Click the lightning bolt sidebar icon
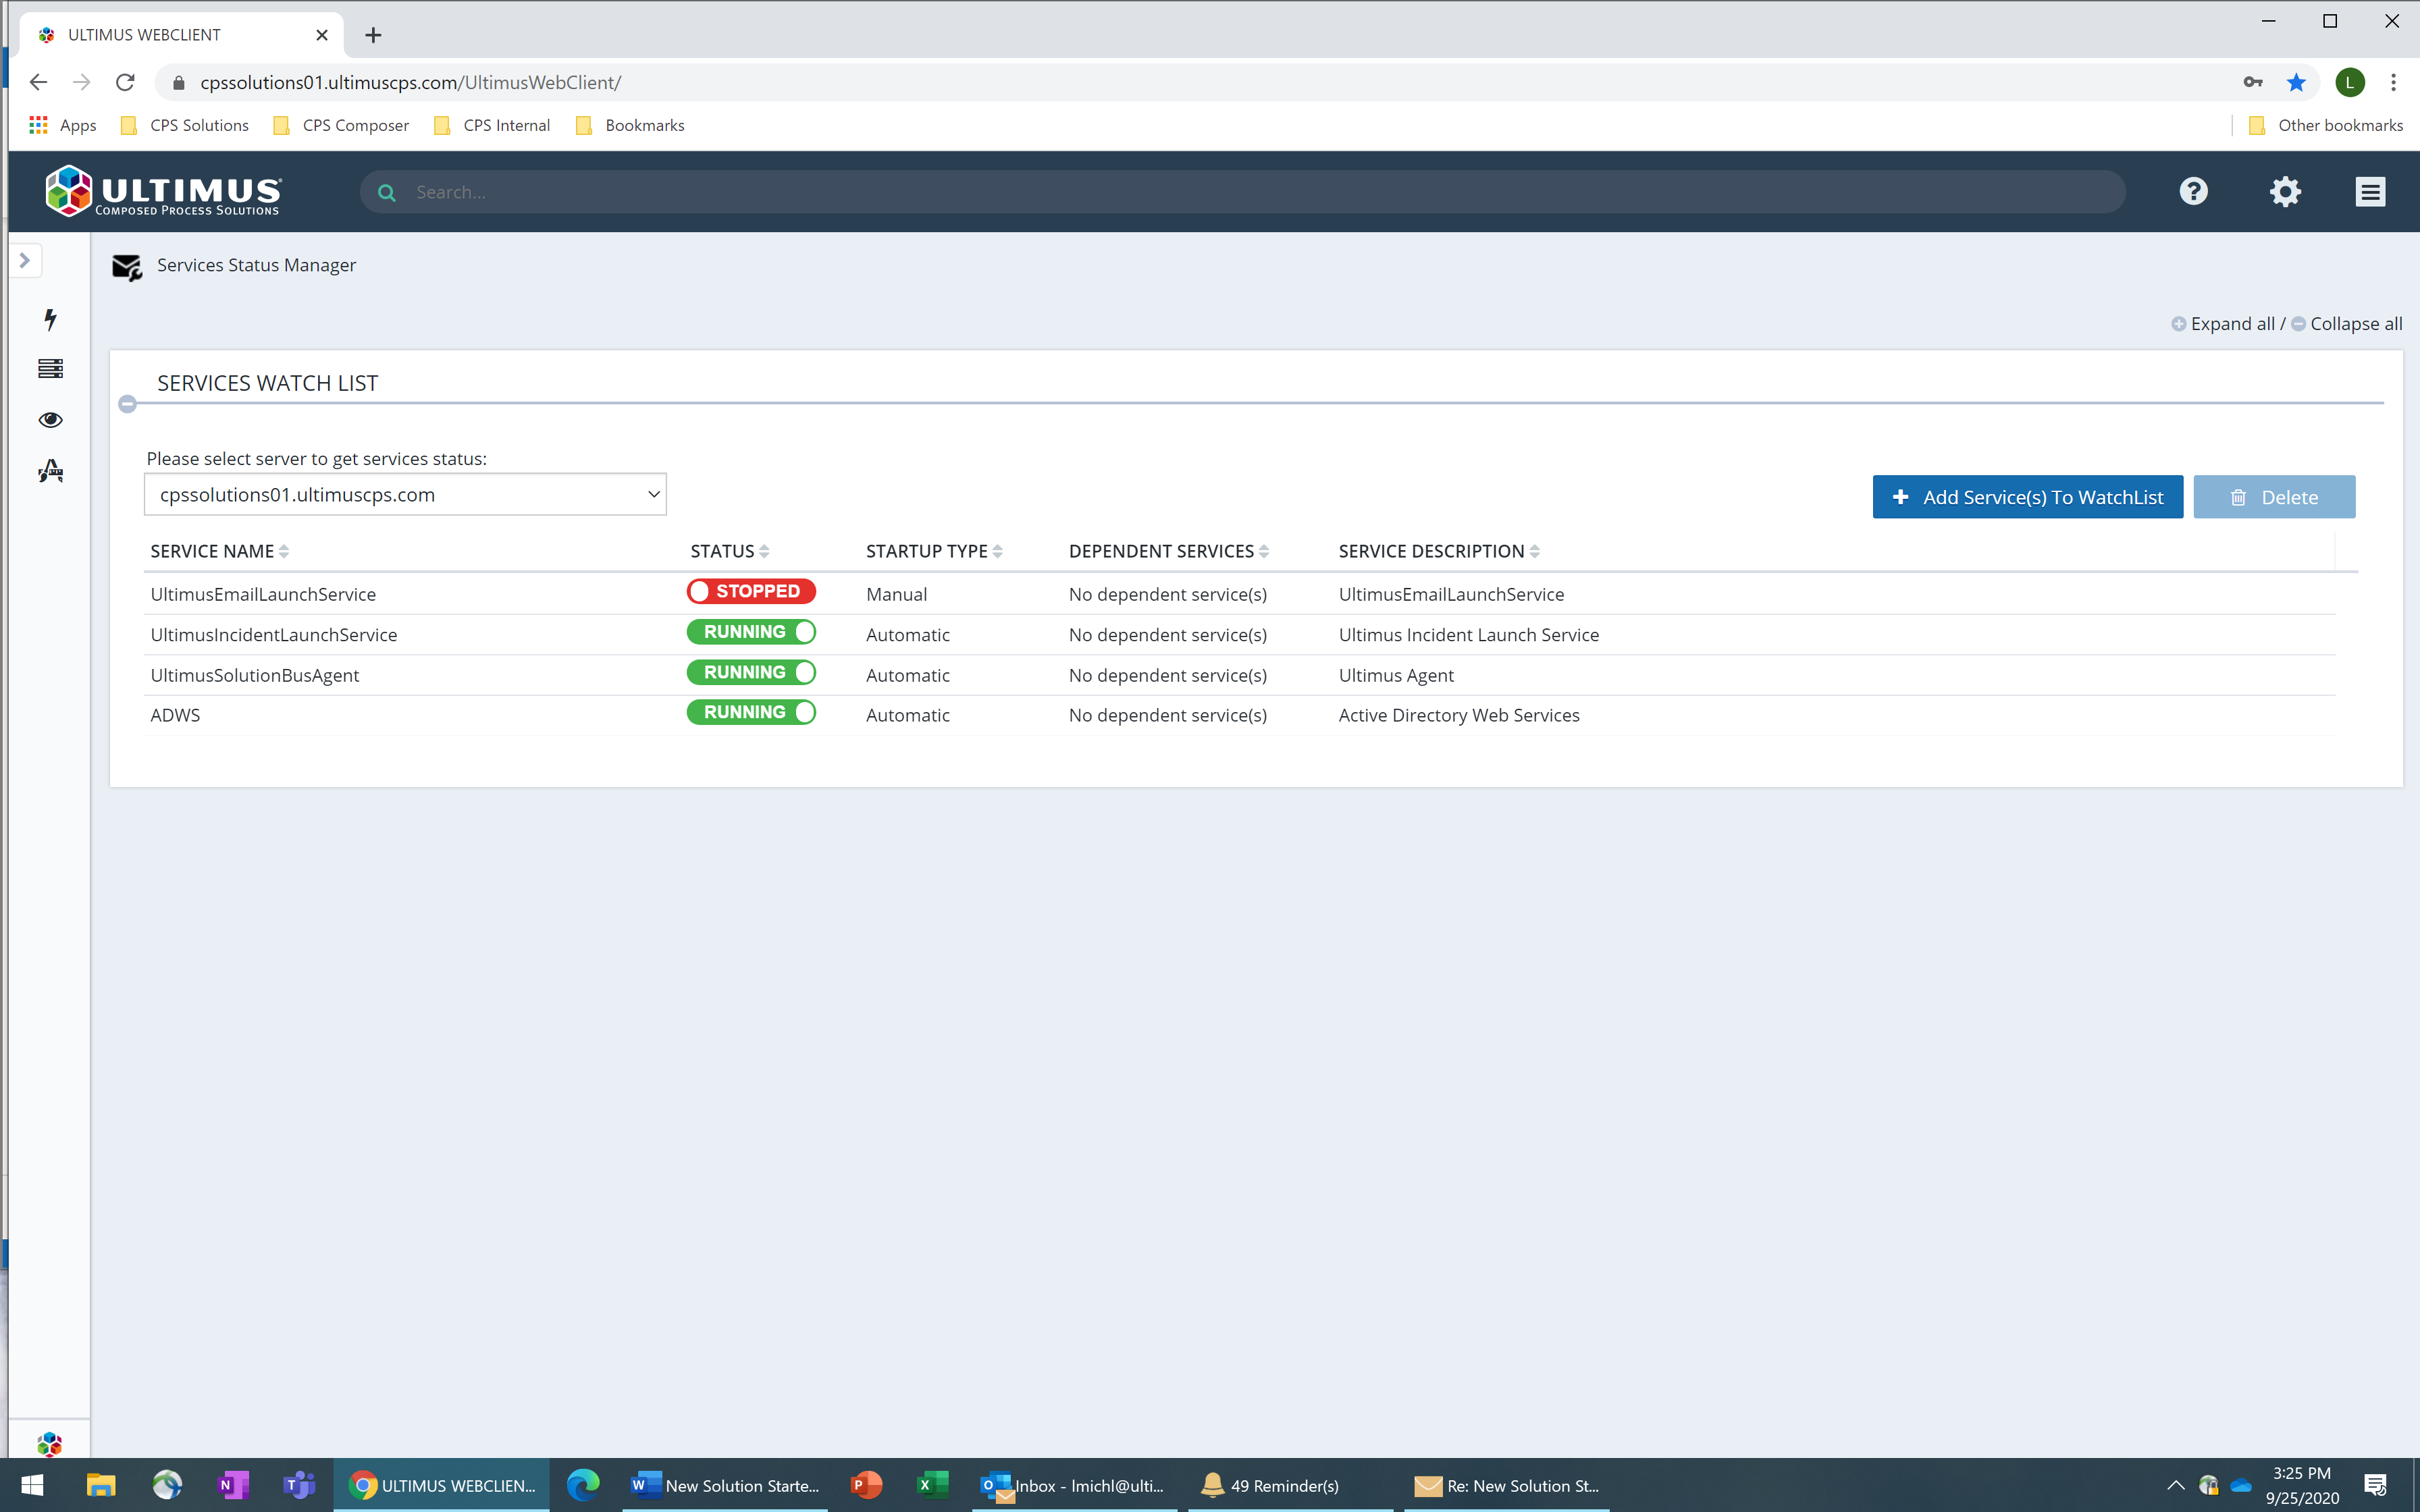This screenshot has height=1512, width=2420. pos(50,319)
